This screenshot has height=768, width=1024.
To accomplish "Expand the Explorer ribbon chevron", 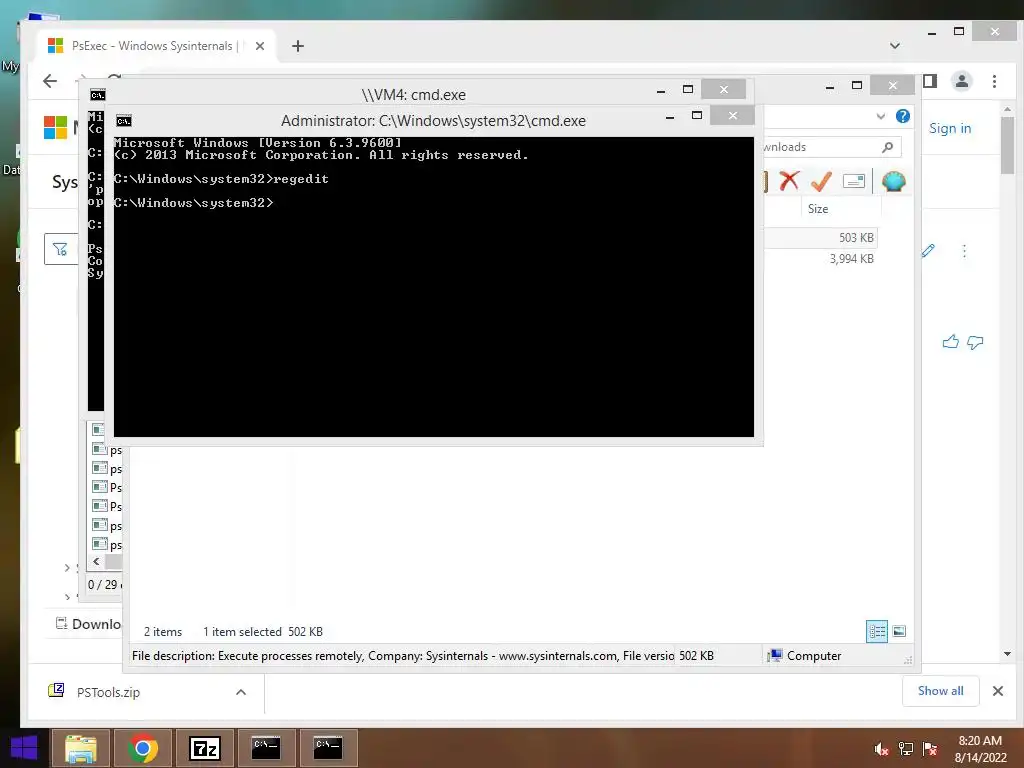I will pyautogui.click(x=880, y=116).
